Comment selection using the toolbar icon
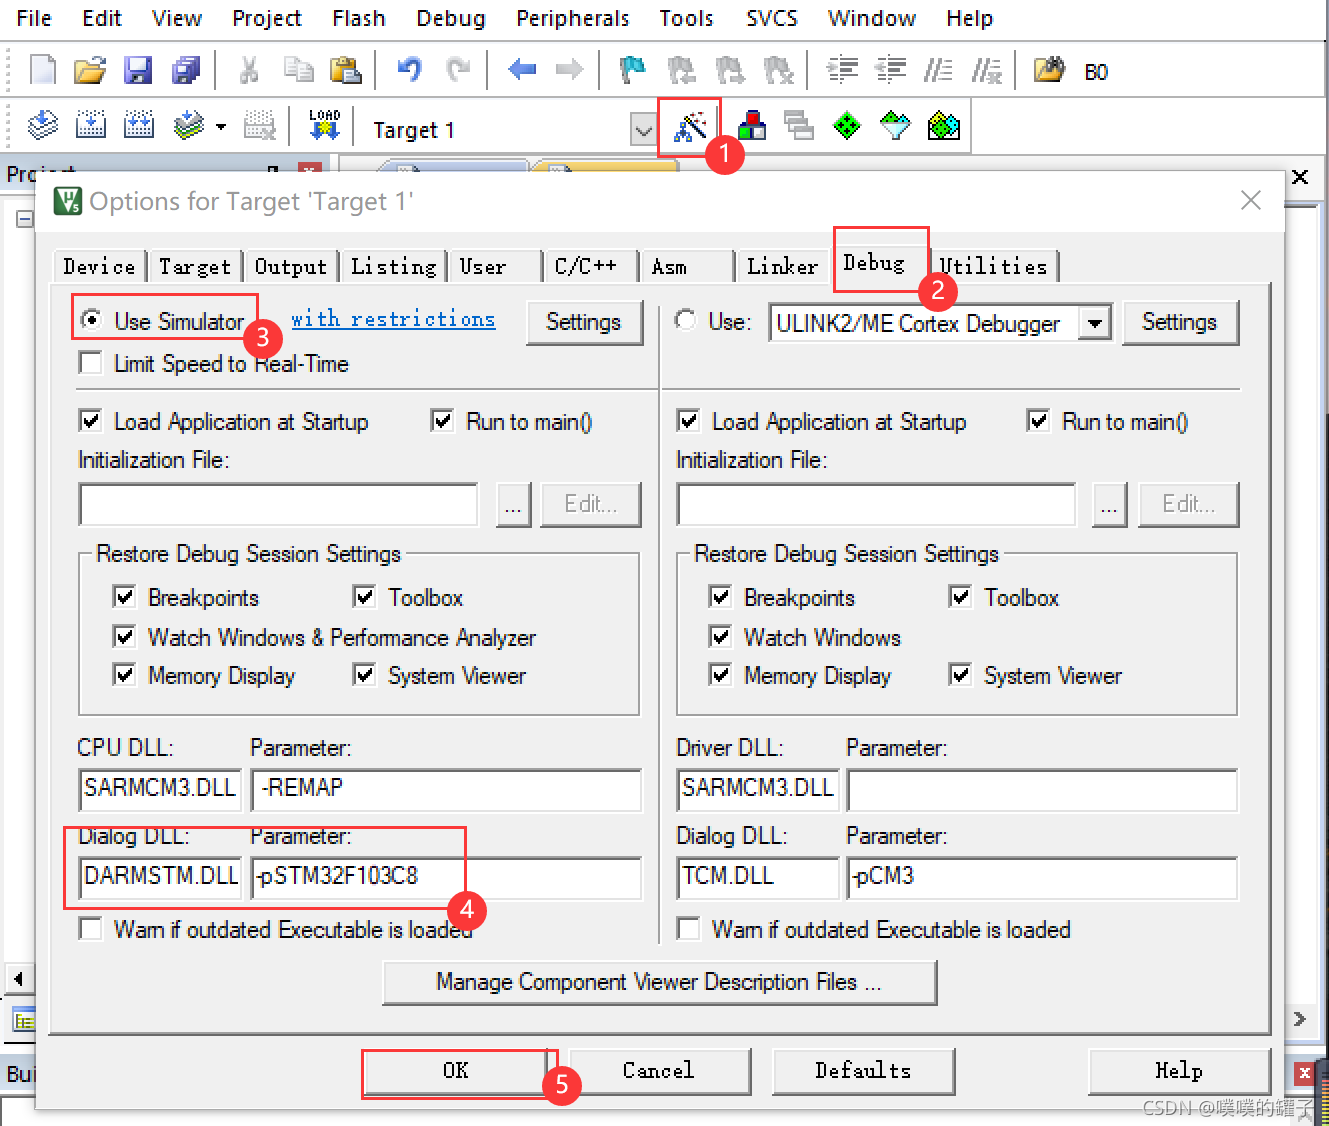This screenshot has width=1329, height=1126. coord(938,70)
